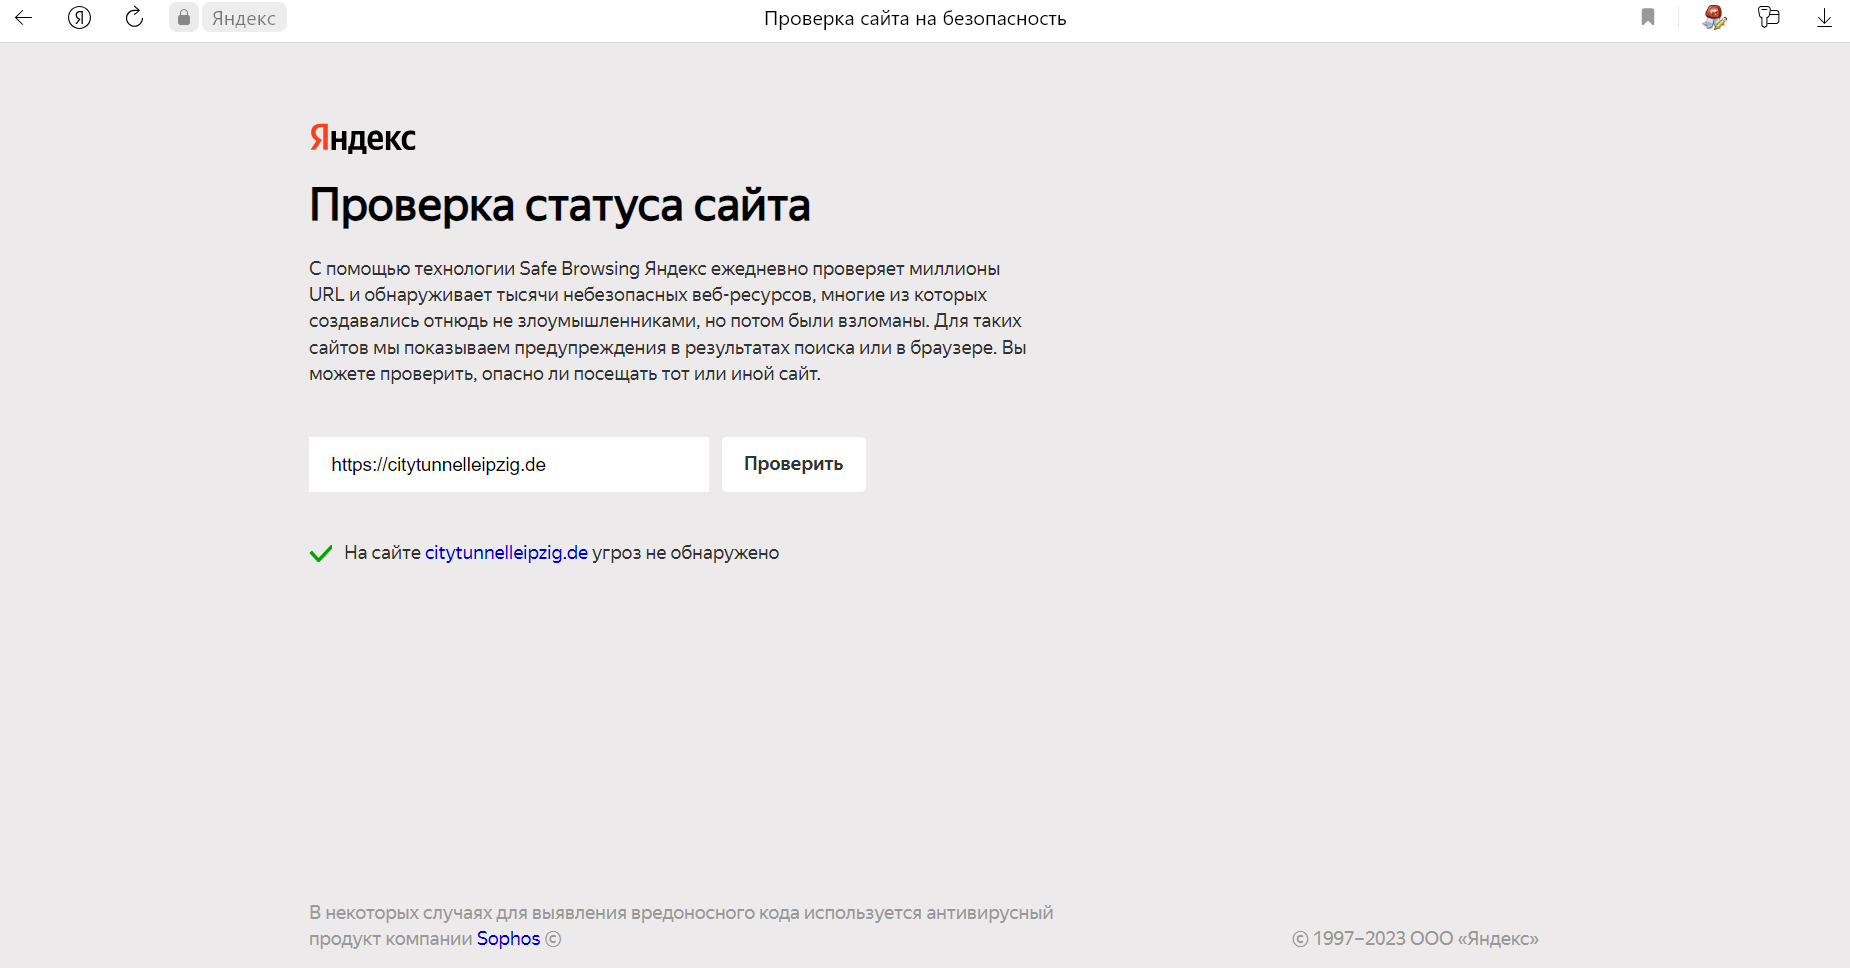The height and width of the screenshot is (968, 1850).
Task: Open the red seal extension icon
Action: (x=1714, y=18)
